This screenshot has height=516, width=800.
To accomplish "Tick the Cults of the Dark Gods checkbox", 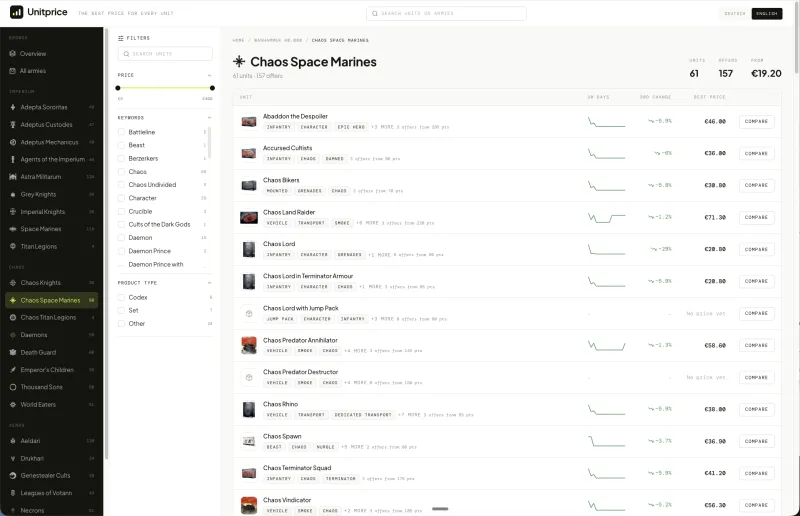I will (x=121, y=225).
